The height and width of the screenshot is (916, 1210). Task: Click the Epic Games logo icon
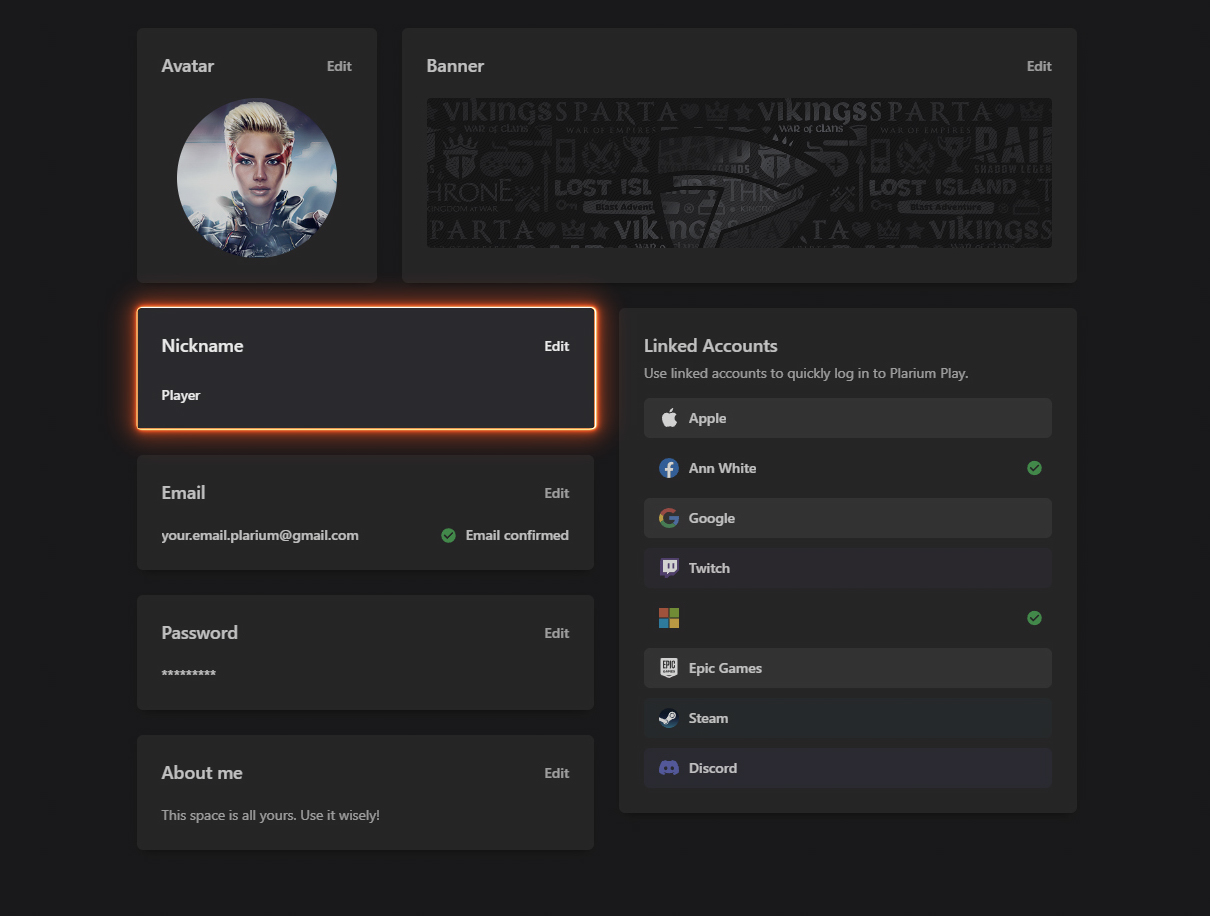[x=669, y=668]
